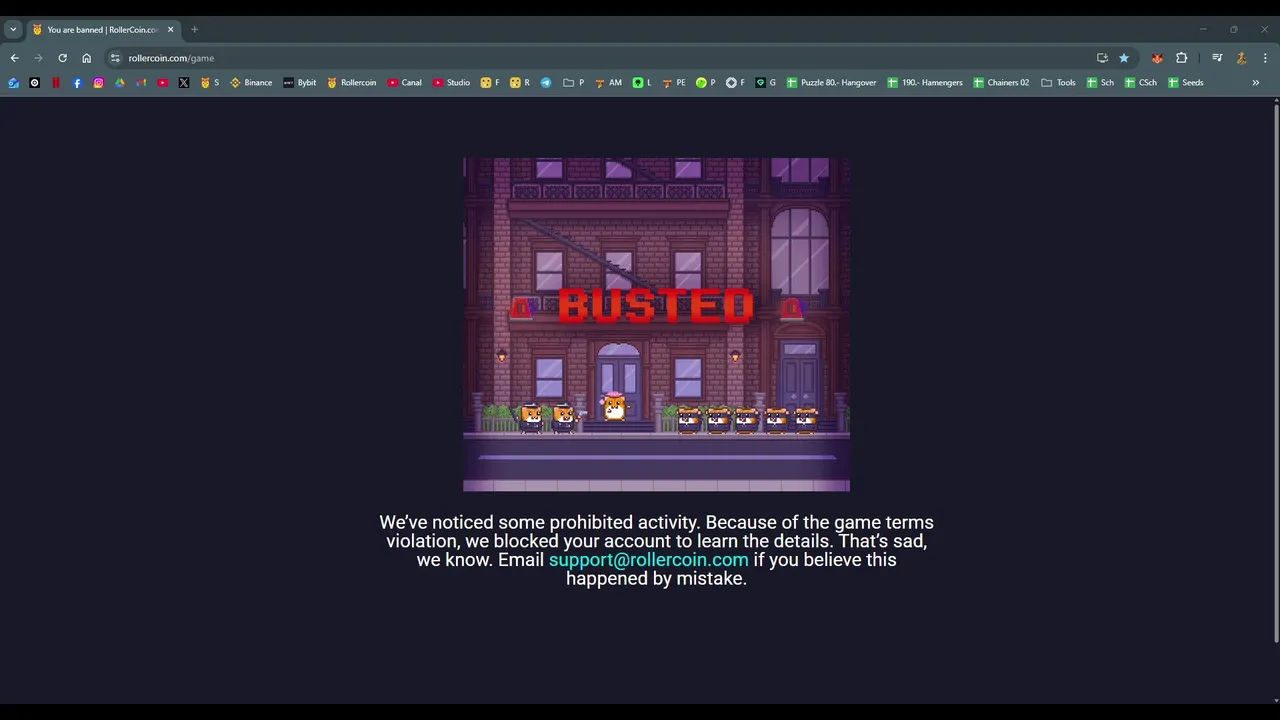Open the X (Twitter) bookmark

[184, 83]
